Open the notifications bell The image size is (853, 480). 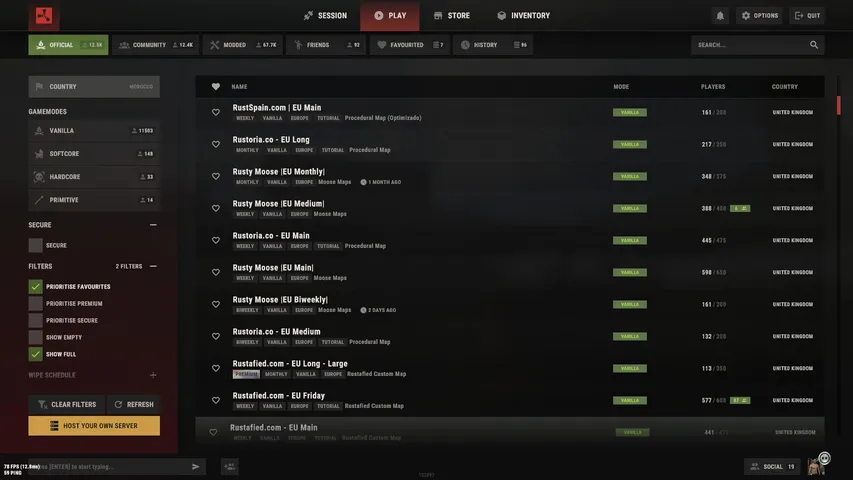pyautogui.click(x=720, y=16)
